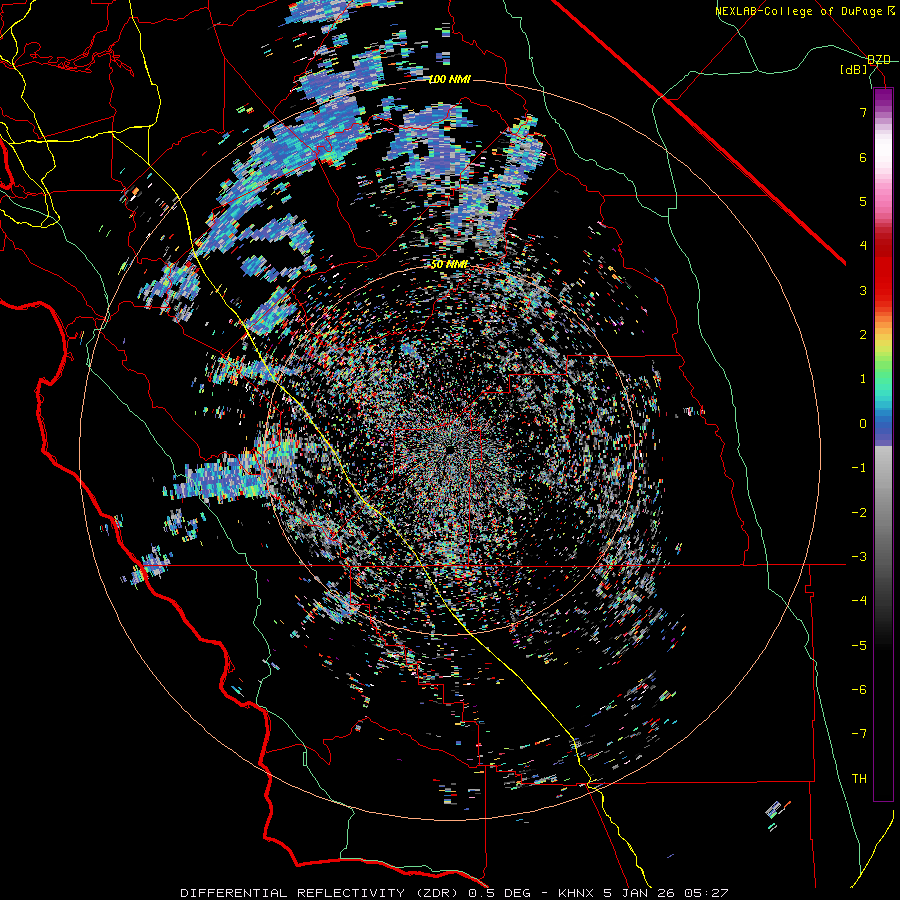Click the -4 value on the dB scale
This screenshot has height=900, width=900.
859,601
